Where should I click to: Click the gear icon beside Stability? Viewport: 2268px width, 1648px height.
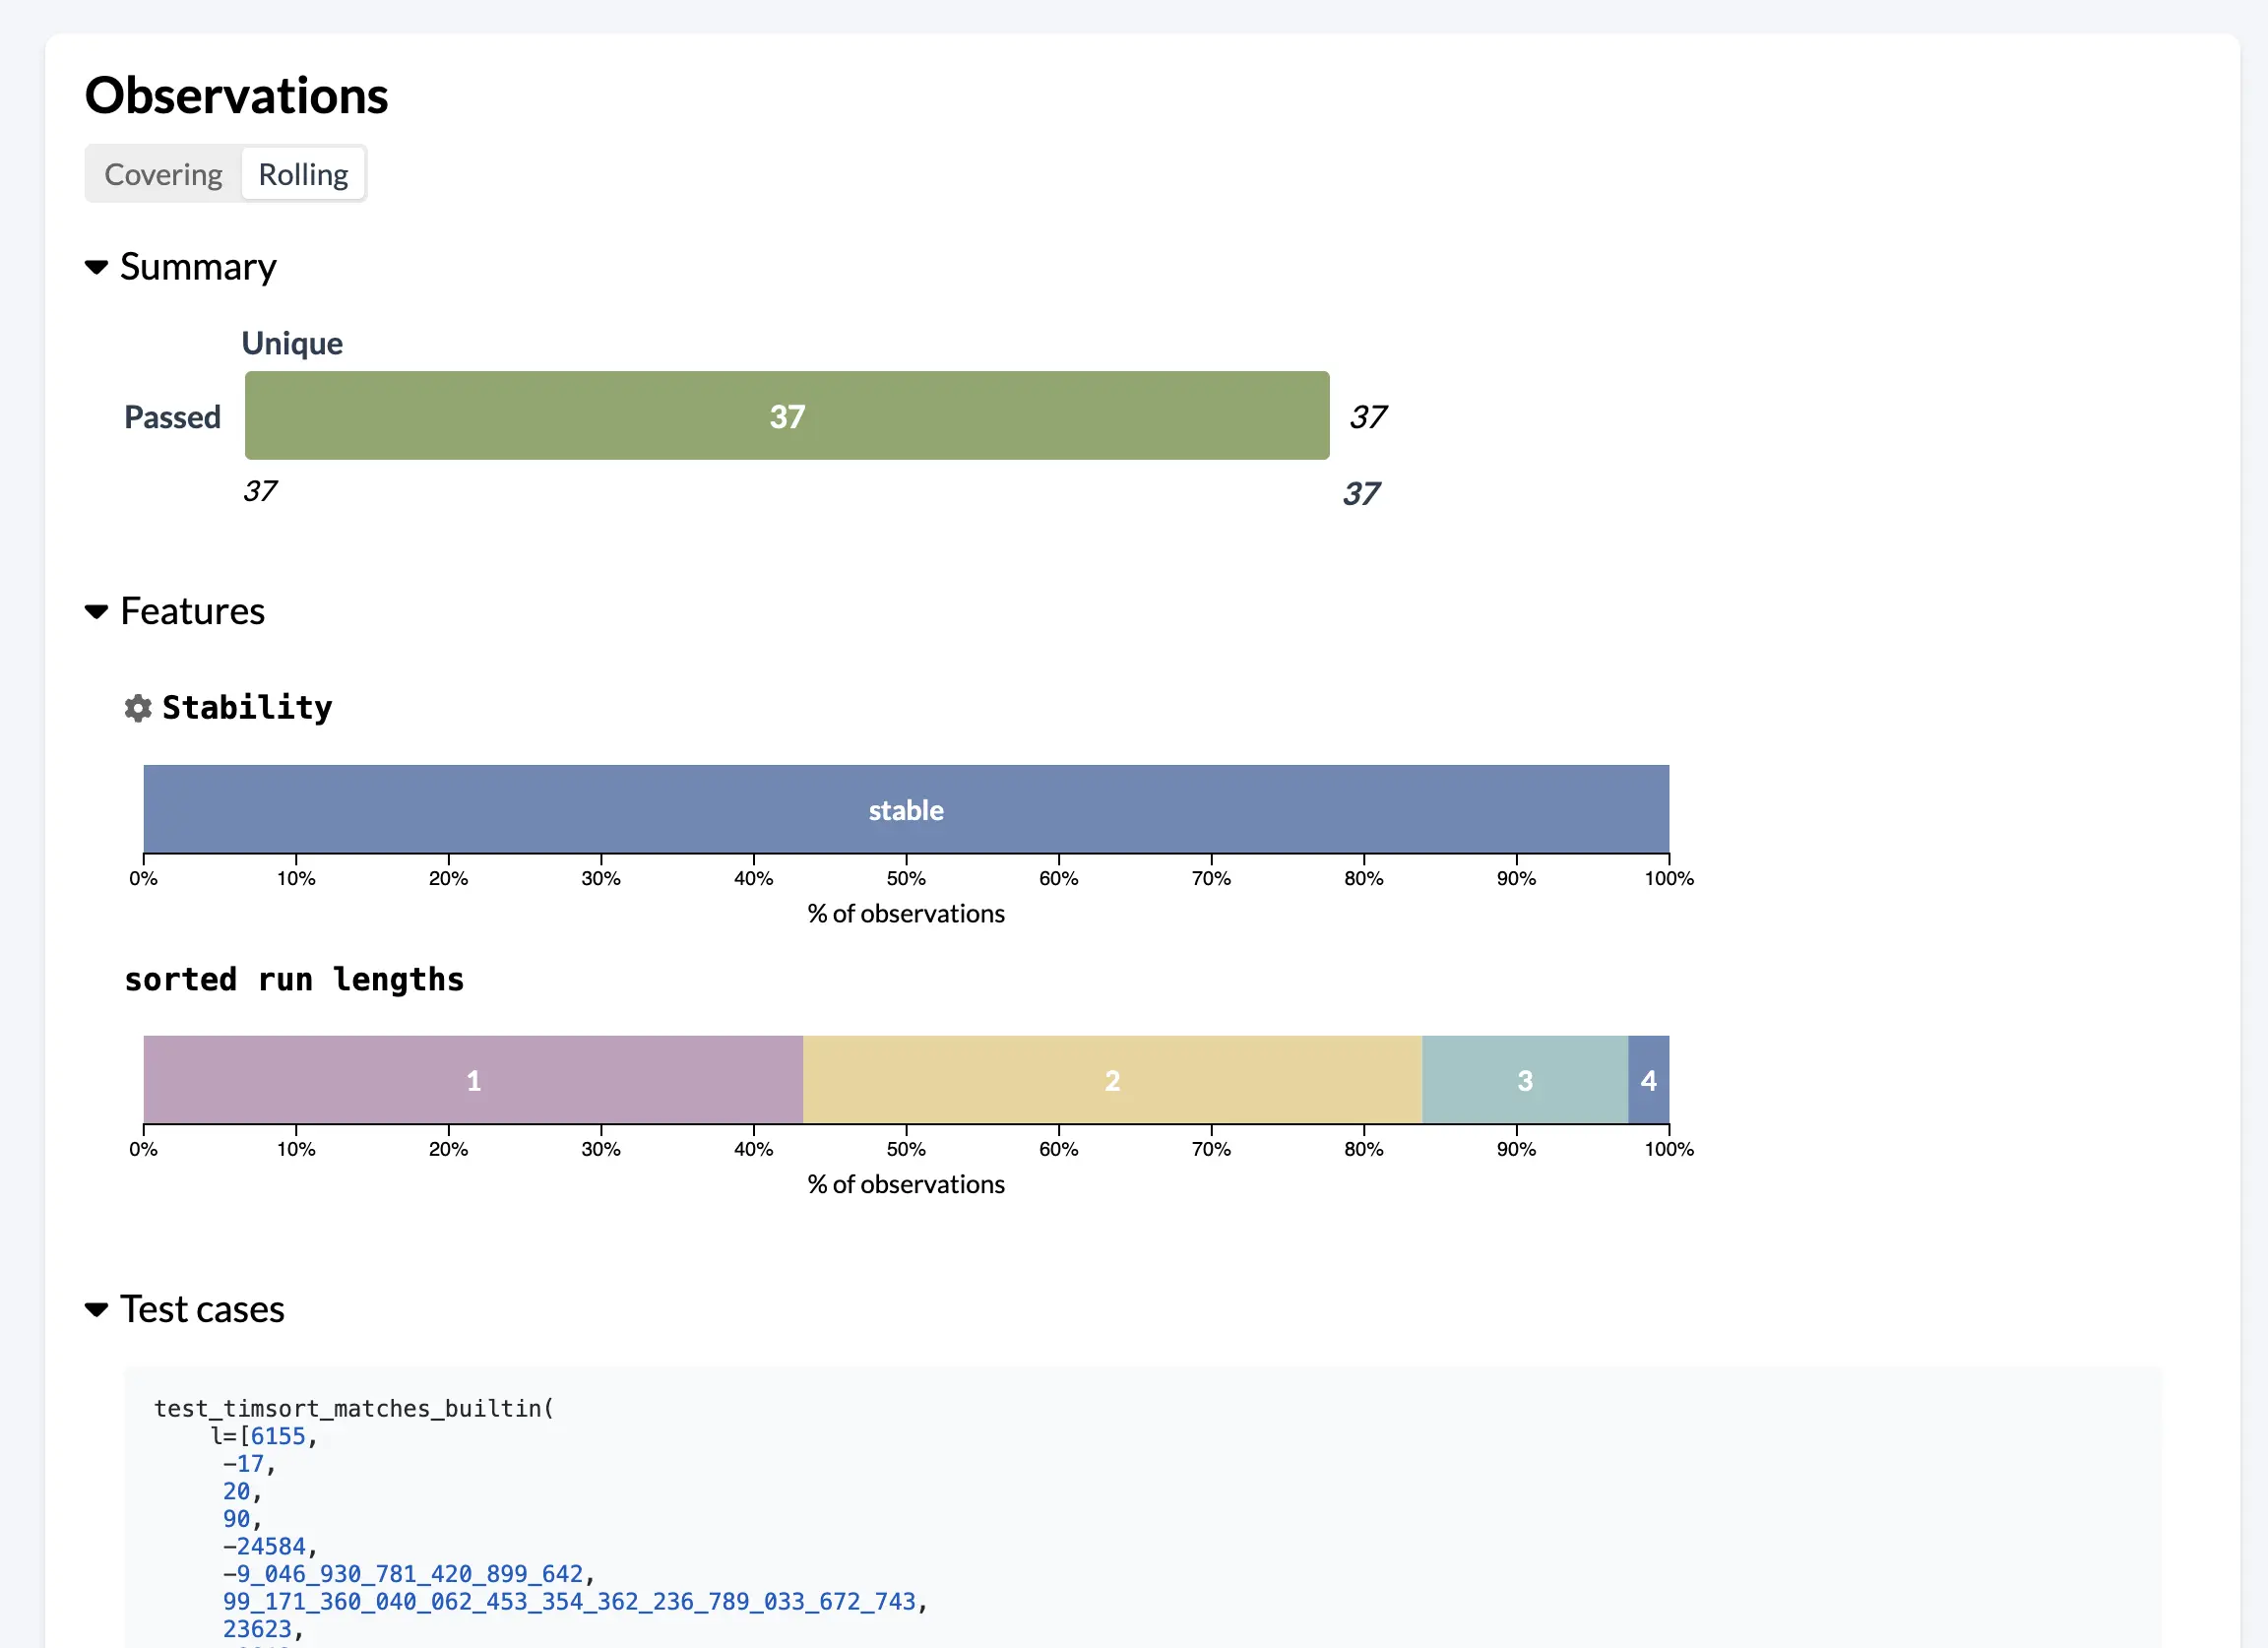point(138,708)
